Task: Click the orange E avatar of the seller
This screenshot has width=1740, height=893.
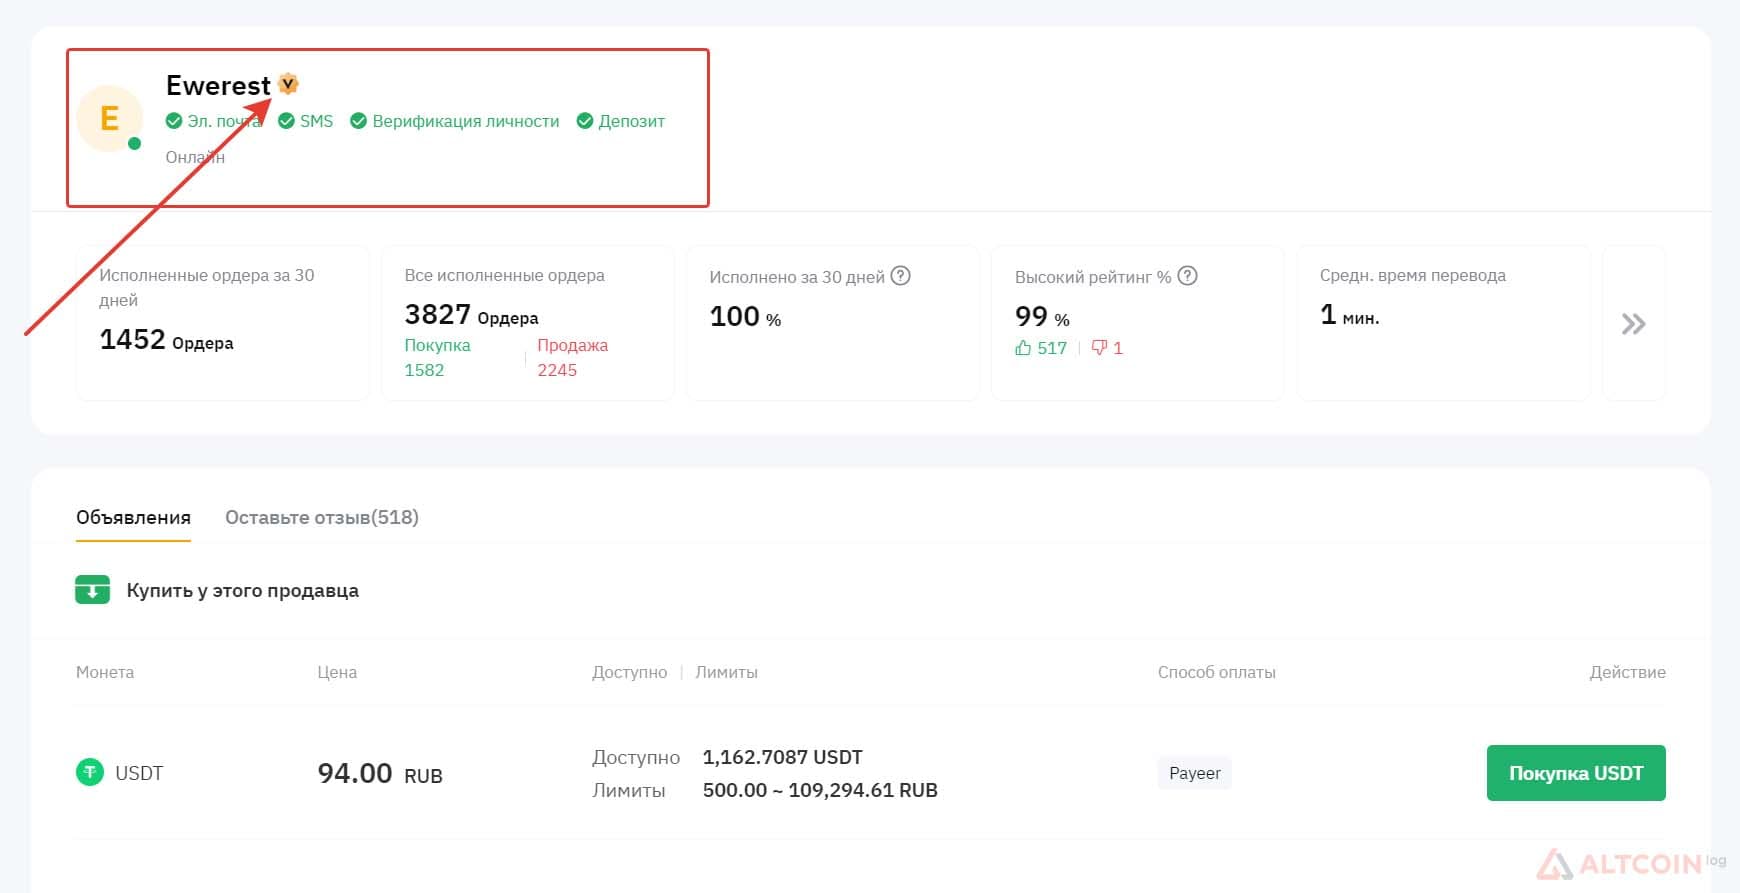Action: (110, 119)
